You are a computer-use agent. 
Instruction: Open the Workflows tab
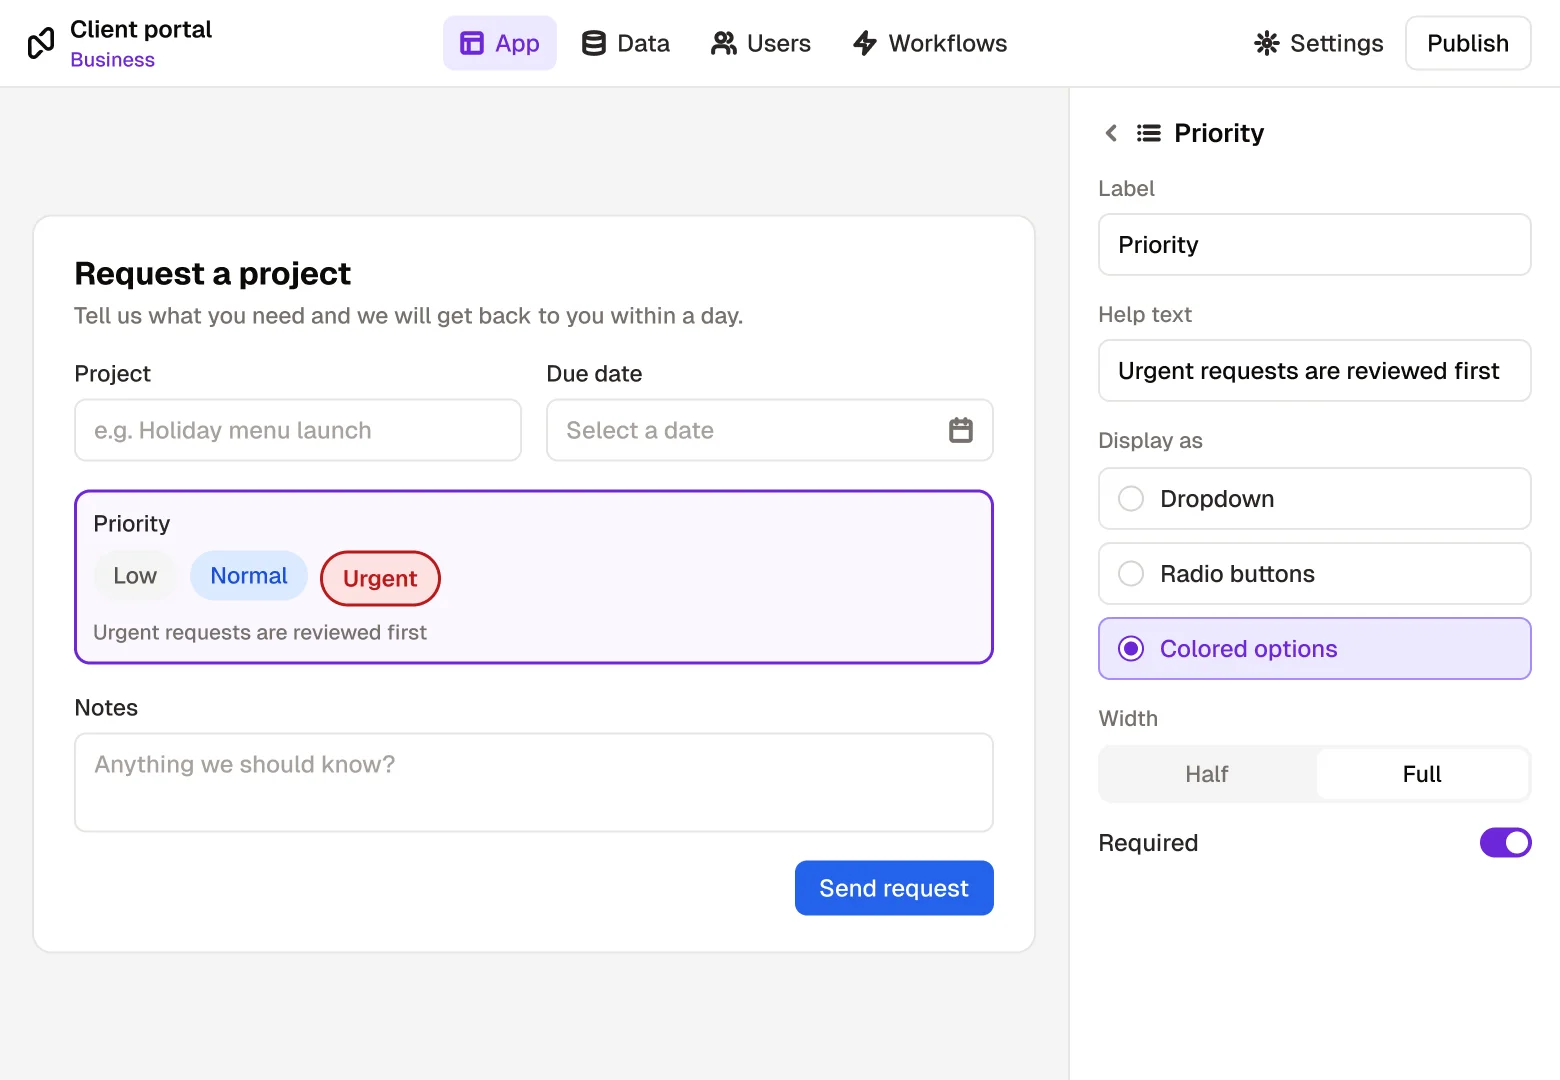pos(930,43)
